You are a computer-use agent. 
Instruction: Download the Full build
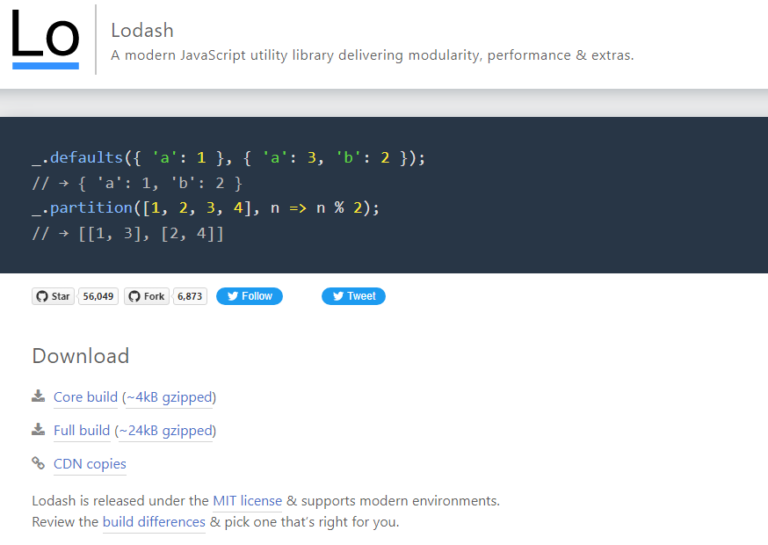pos(81,430)
